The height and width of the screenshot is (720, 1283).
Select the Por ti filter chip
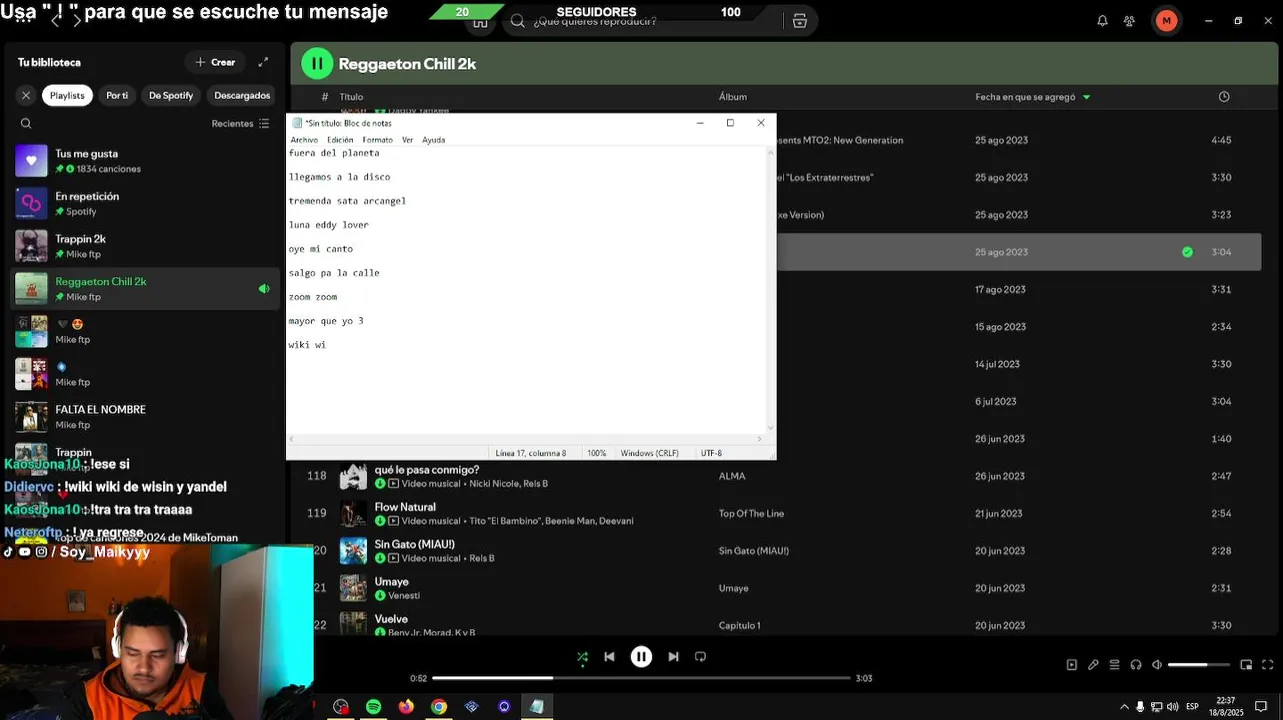pos(117,95)
